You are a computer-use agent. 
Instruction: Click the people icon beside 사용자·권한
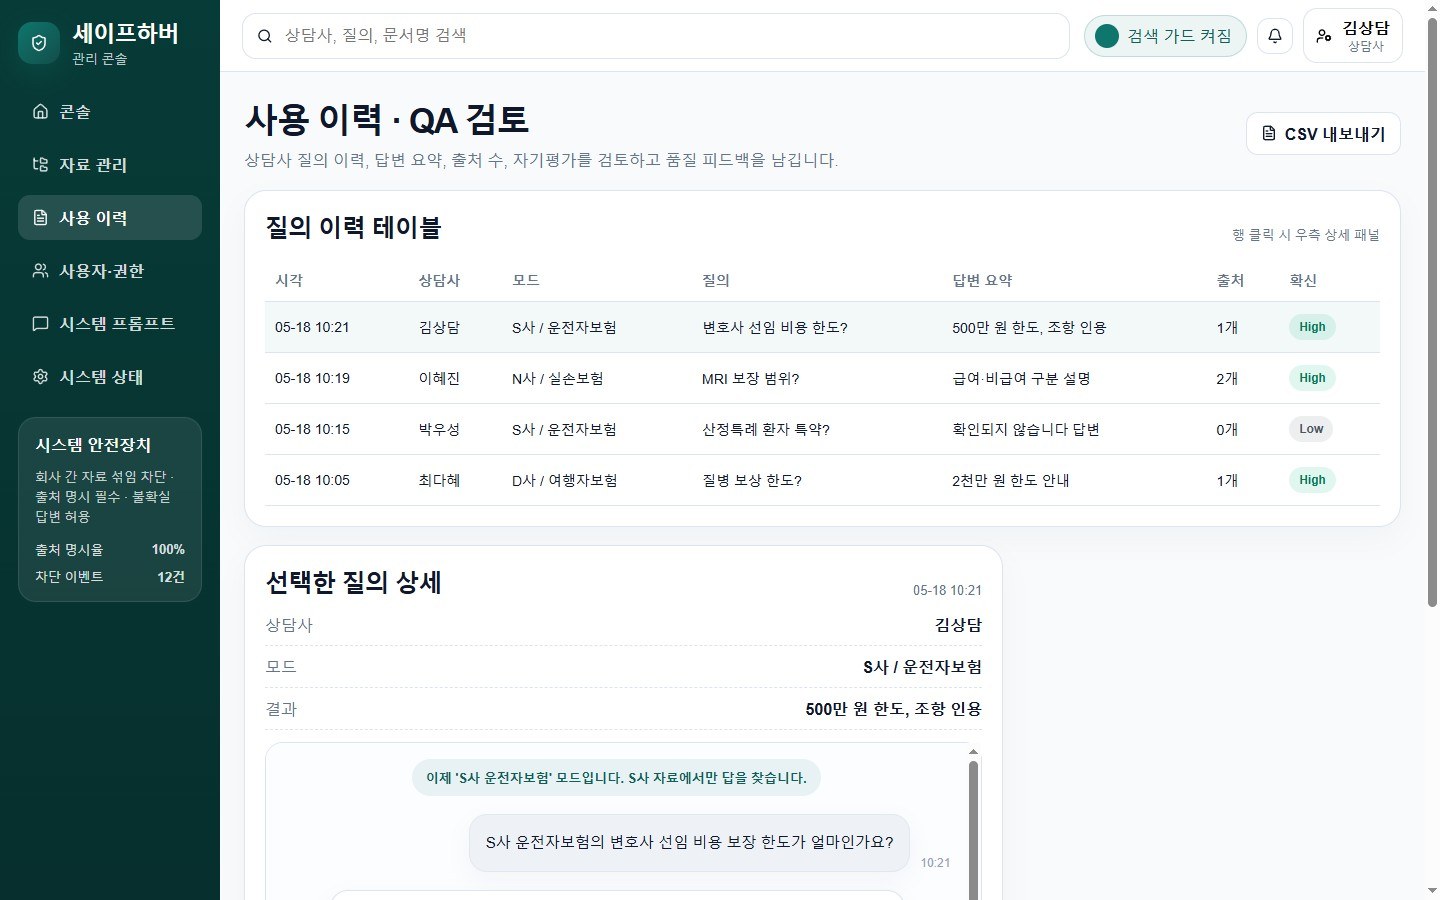[x=40, y=270]
